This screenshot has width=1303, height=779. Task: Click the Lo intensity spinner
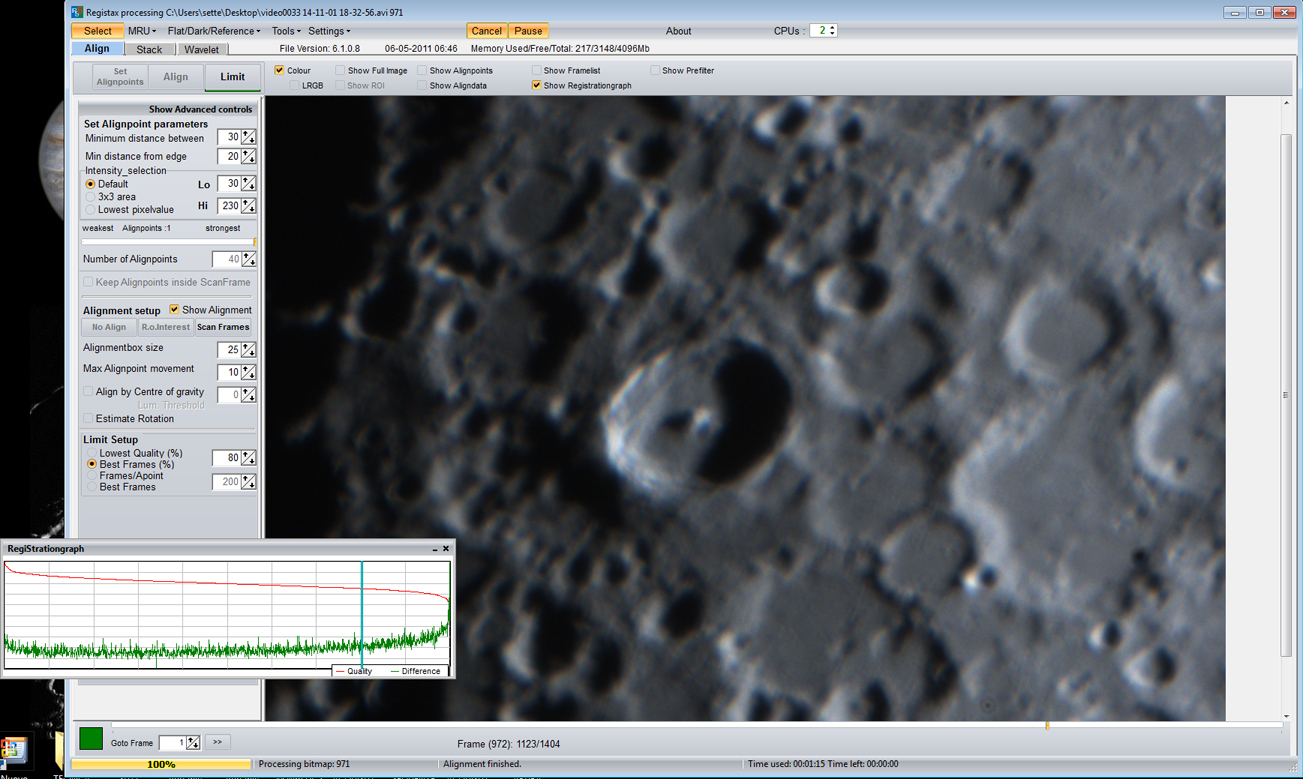(x=249, y=184)
